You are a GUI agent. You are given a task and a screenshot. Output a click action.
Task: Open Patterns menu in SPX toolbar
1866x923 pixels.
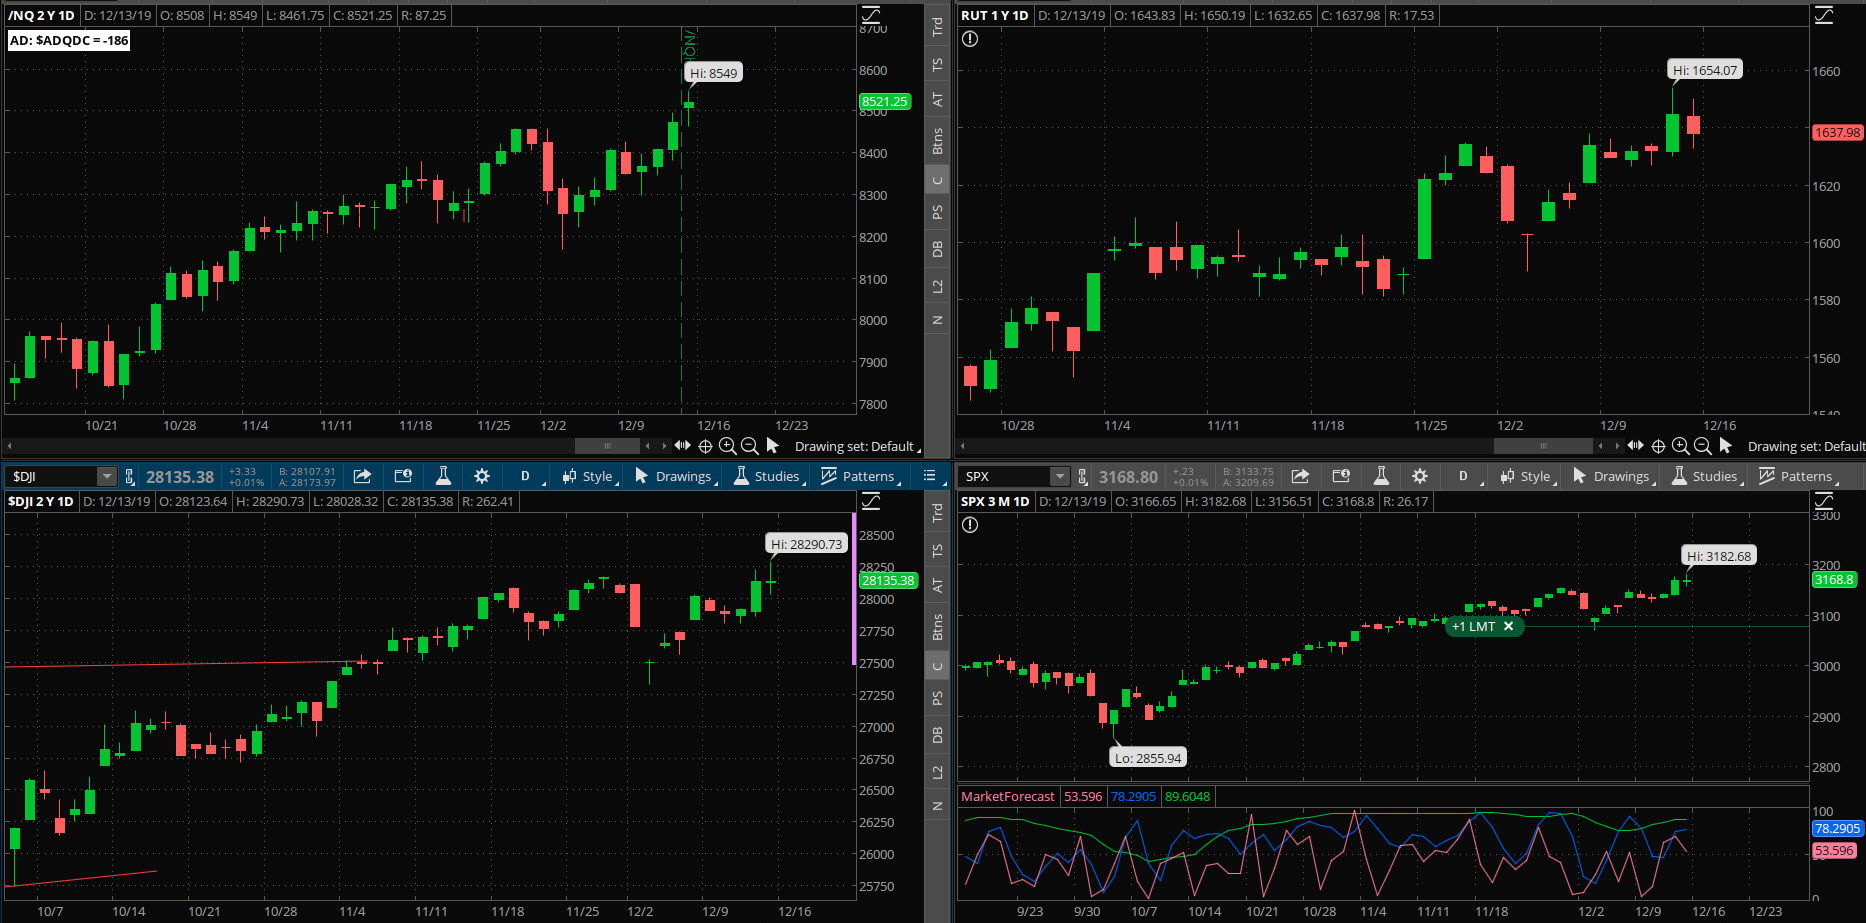point(1798,476)
